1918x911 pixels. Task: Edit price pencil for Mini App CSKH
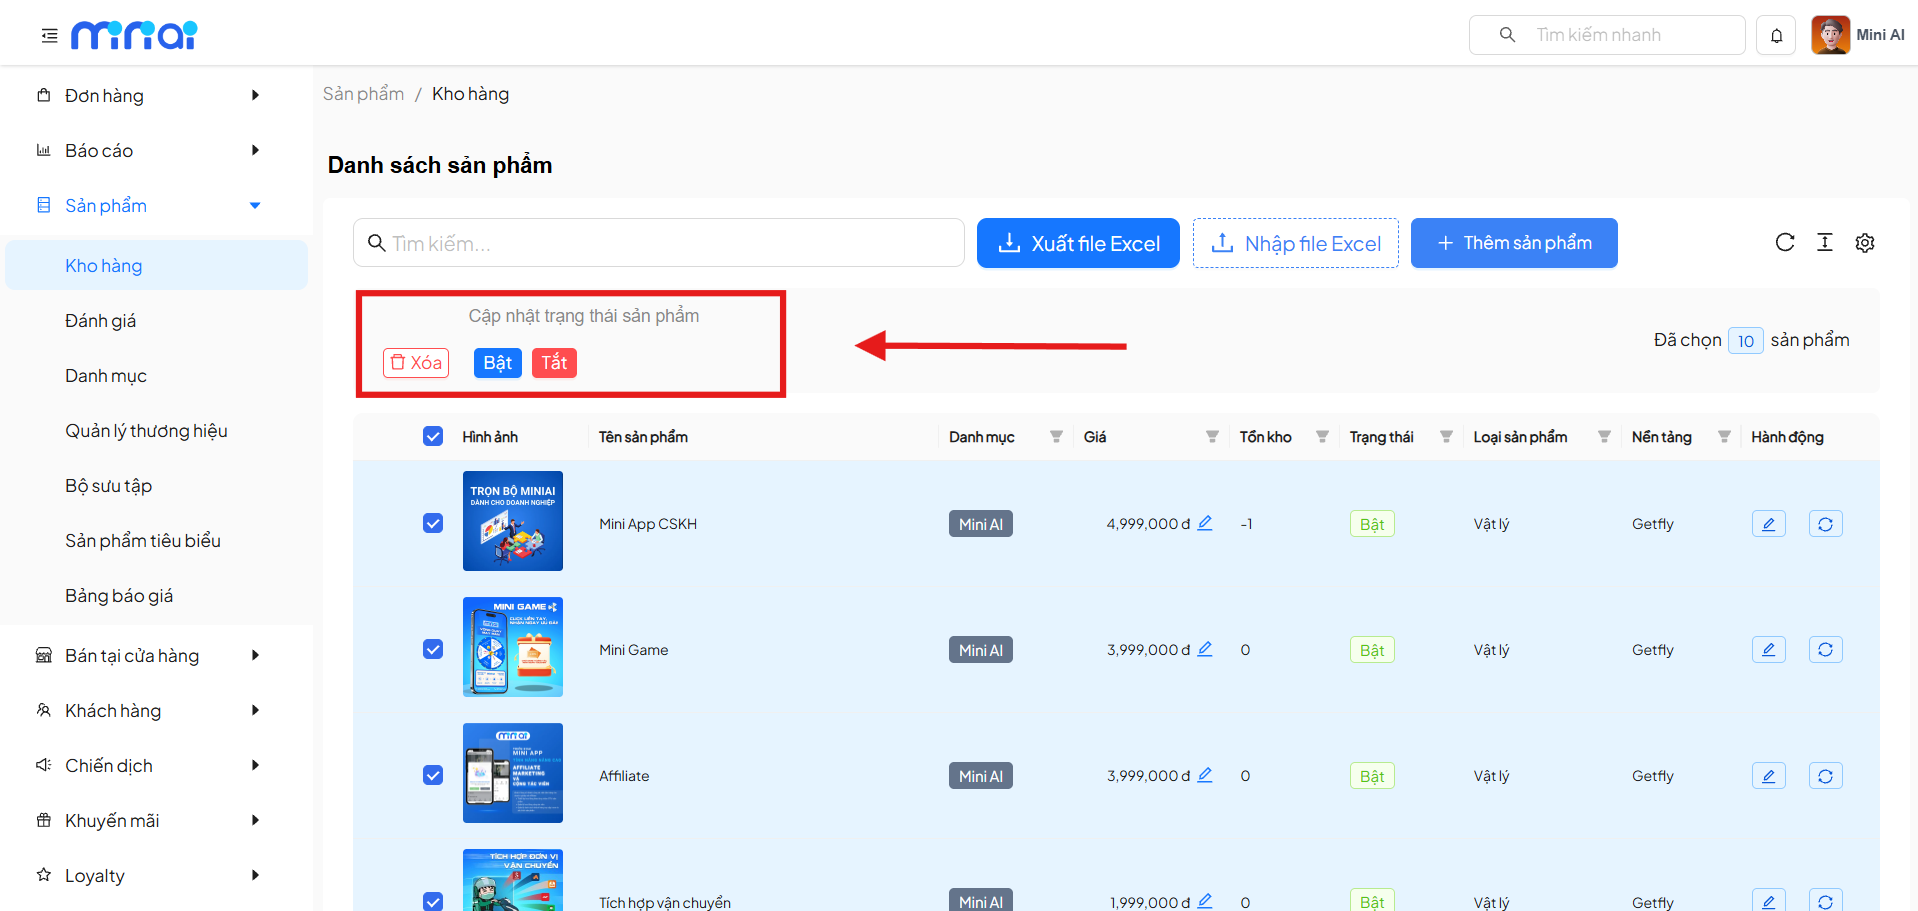click(x=1205, y=523)
